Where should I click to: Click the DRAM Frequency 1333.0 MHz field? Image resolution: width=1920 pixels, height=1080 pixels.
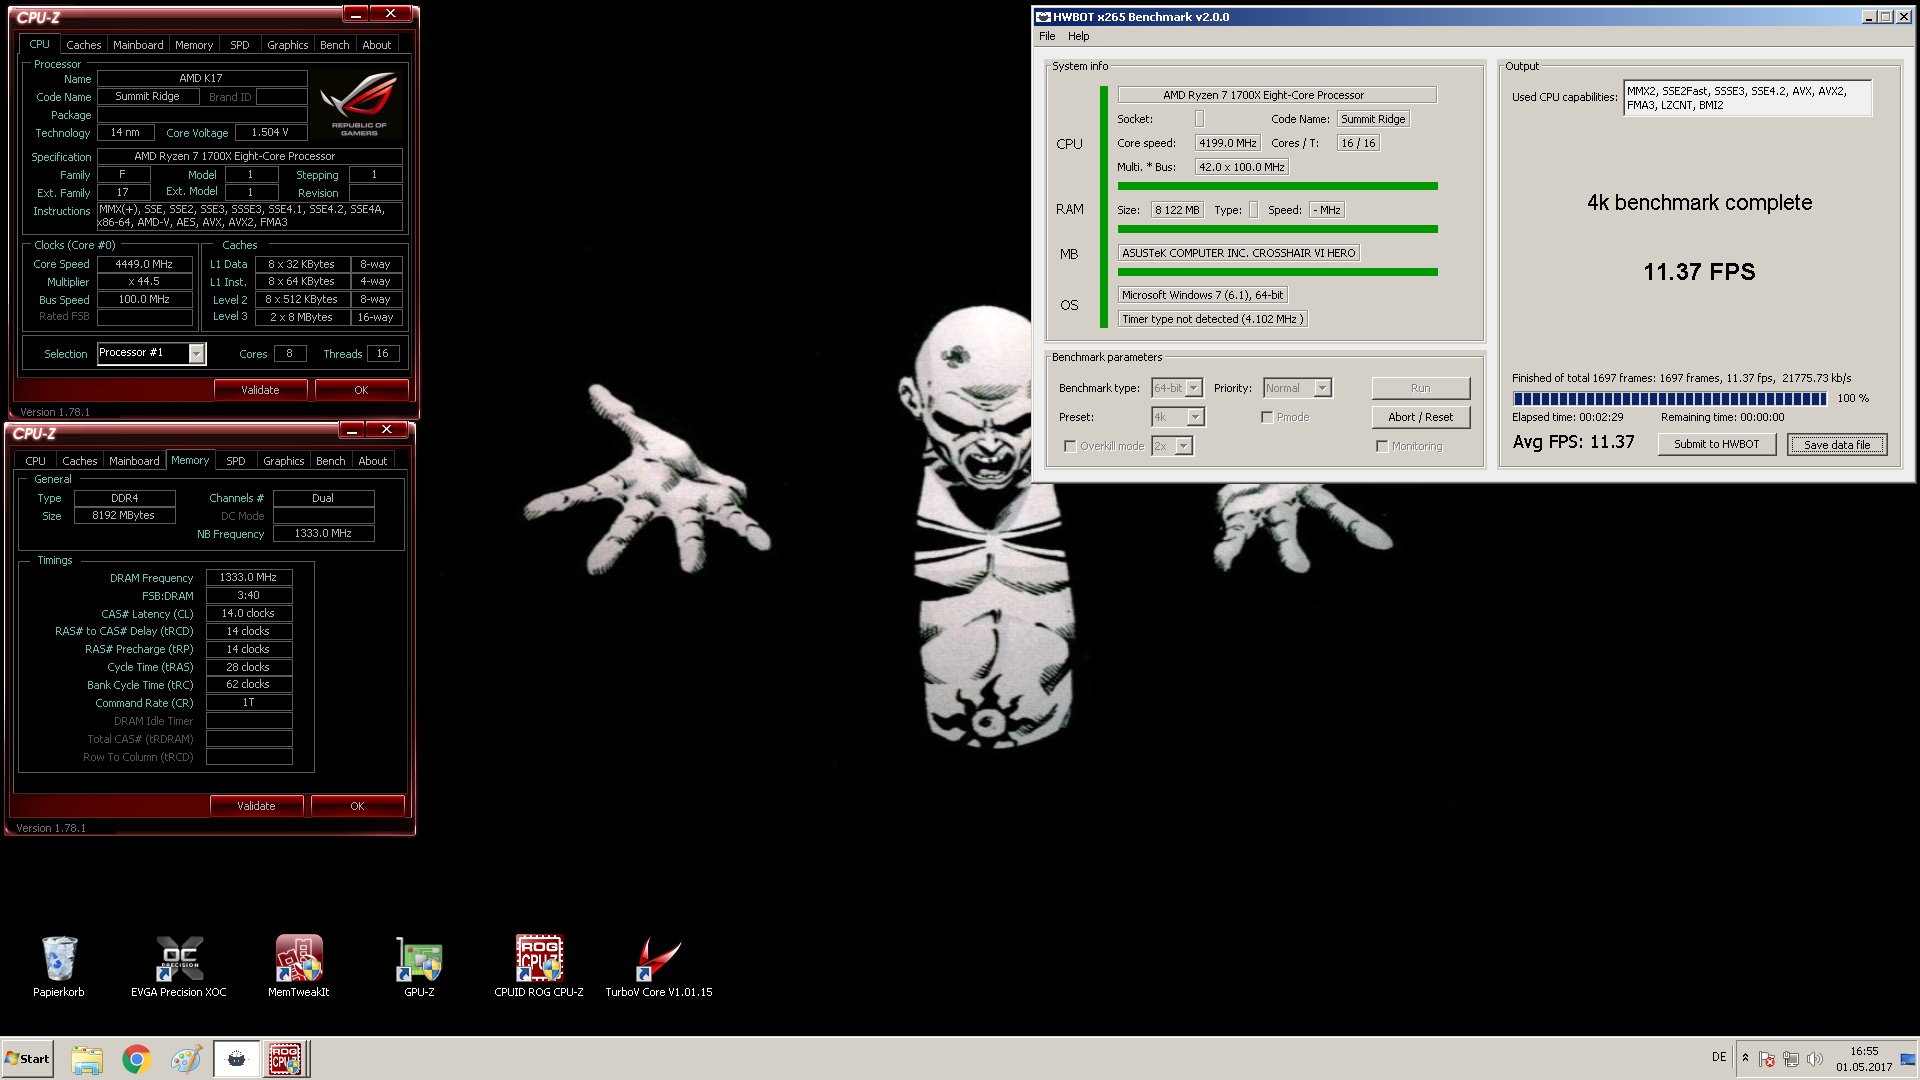[249, 577]
